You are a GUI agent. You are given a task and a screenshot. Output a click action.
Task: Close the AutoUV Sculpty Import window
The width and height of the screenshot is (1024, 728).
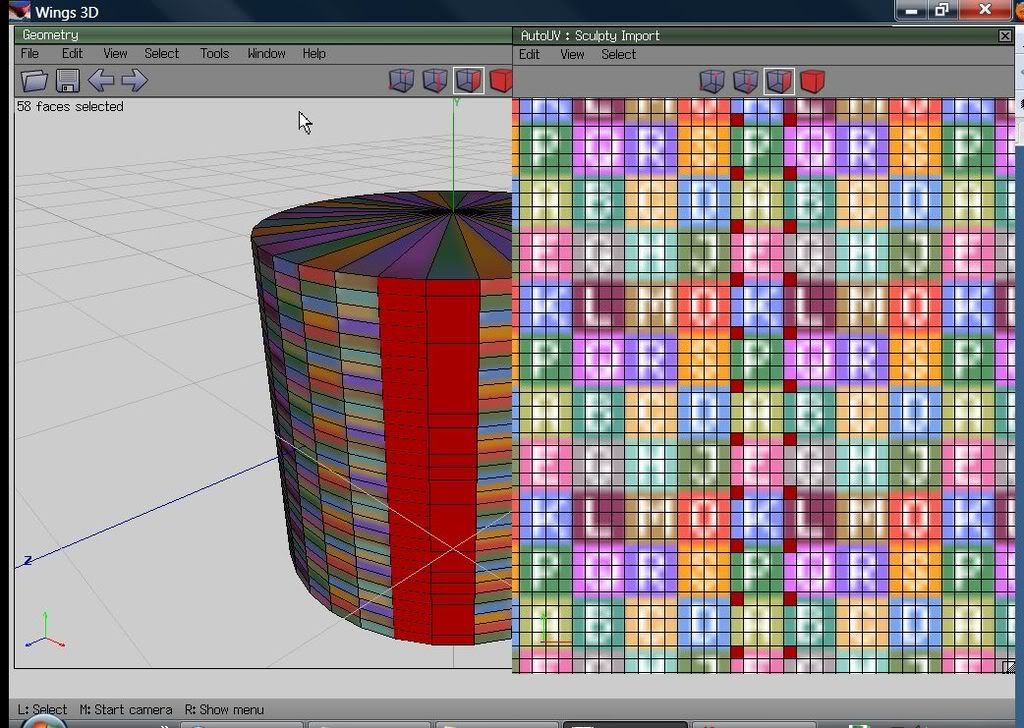click(1005, 36)
